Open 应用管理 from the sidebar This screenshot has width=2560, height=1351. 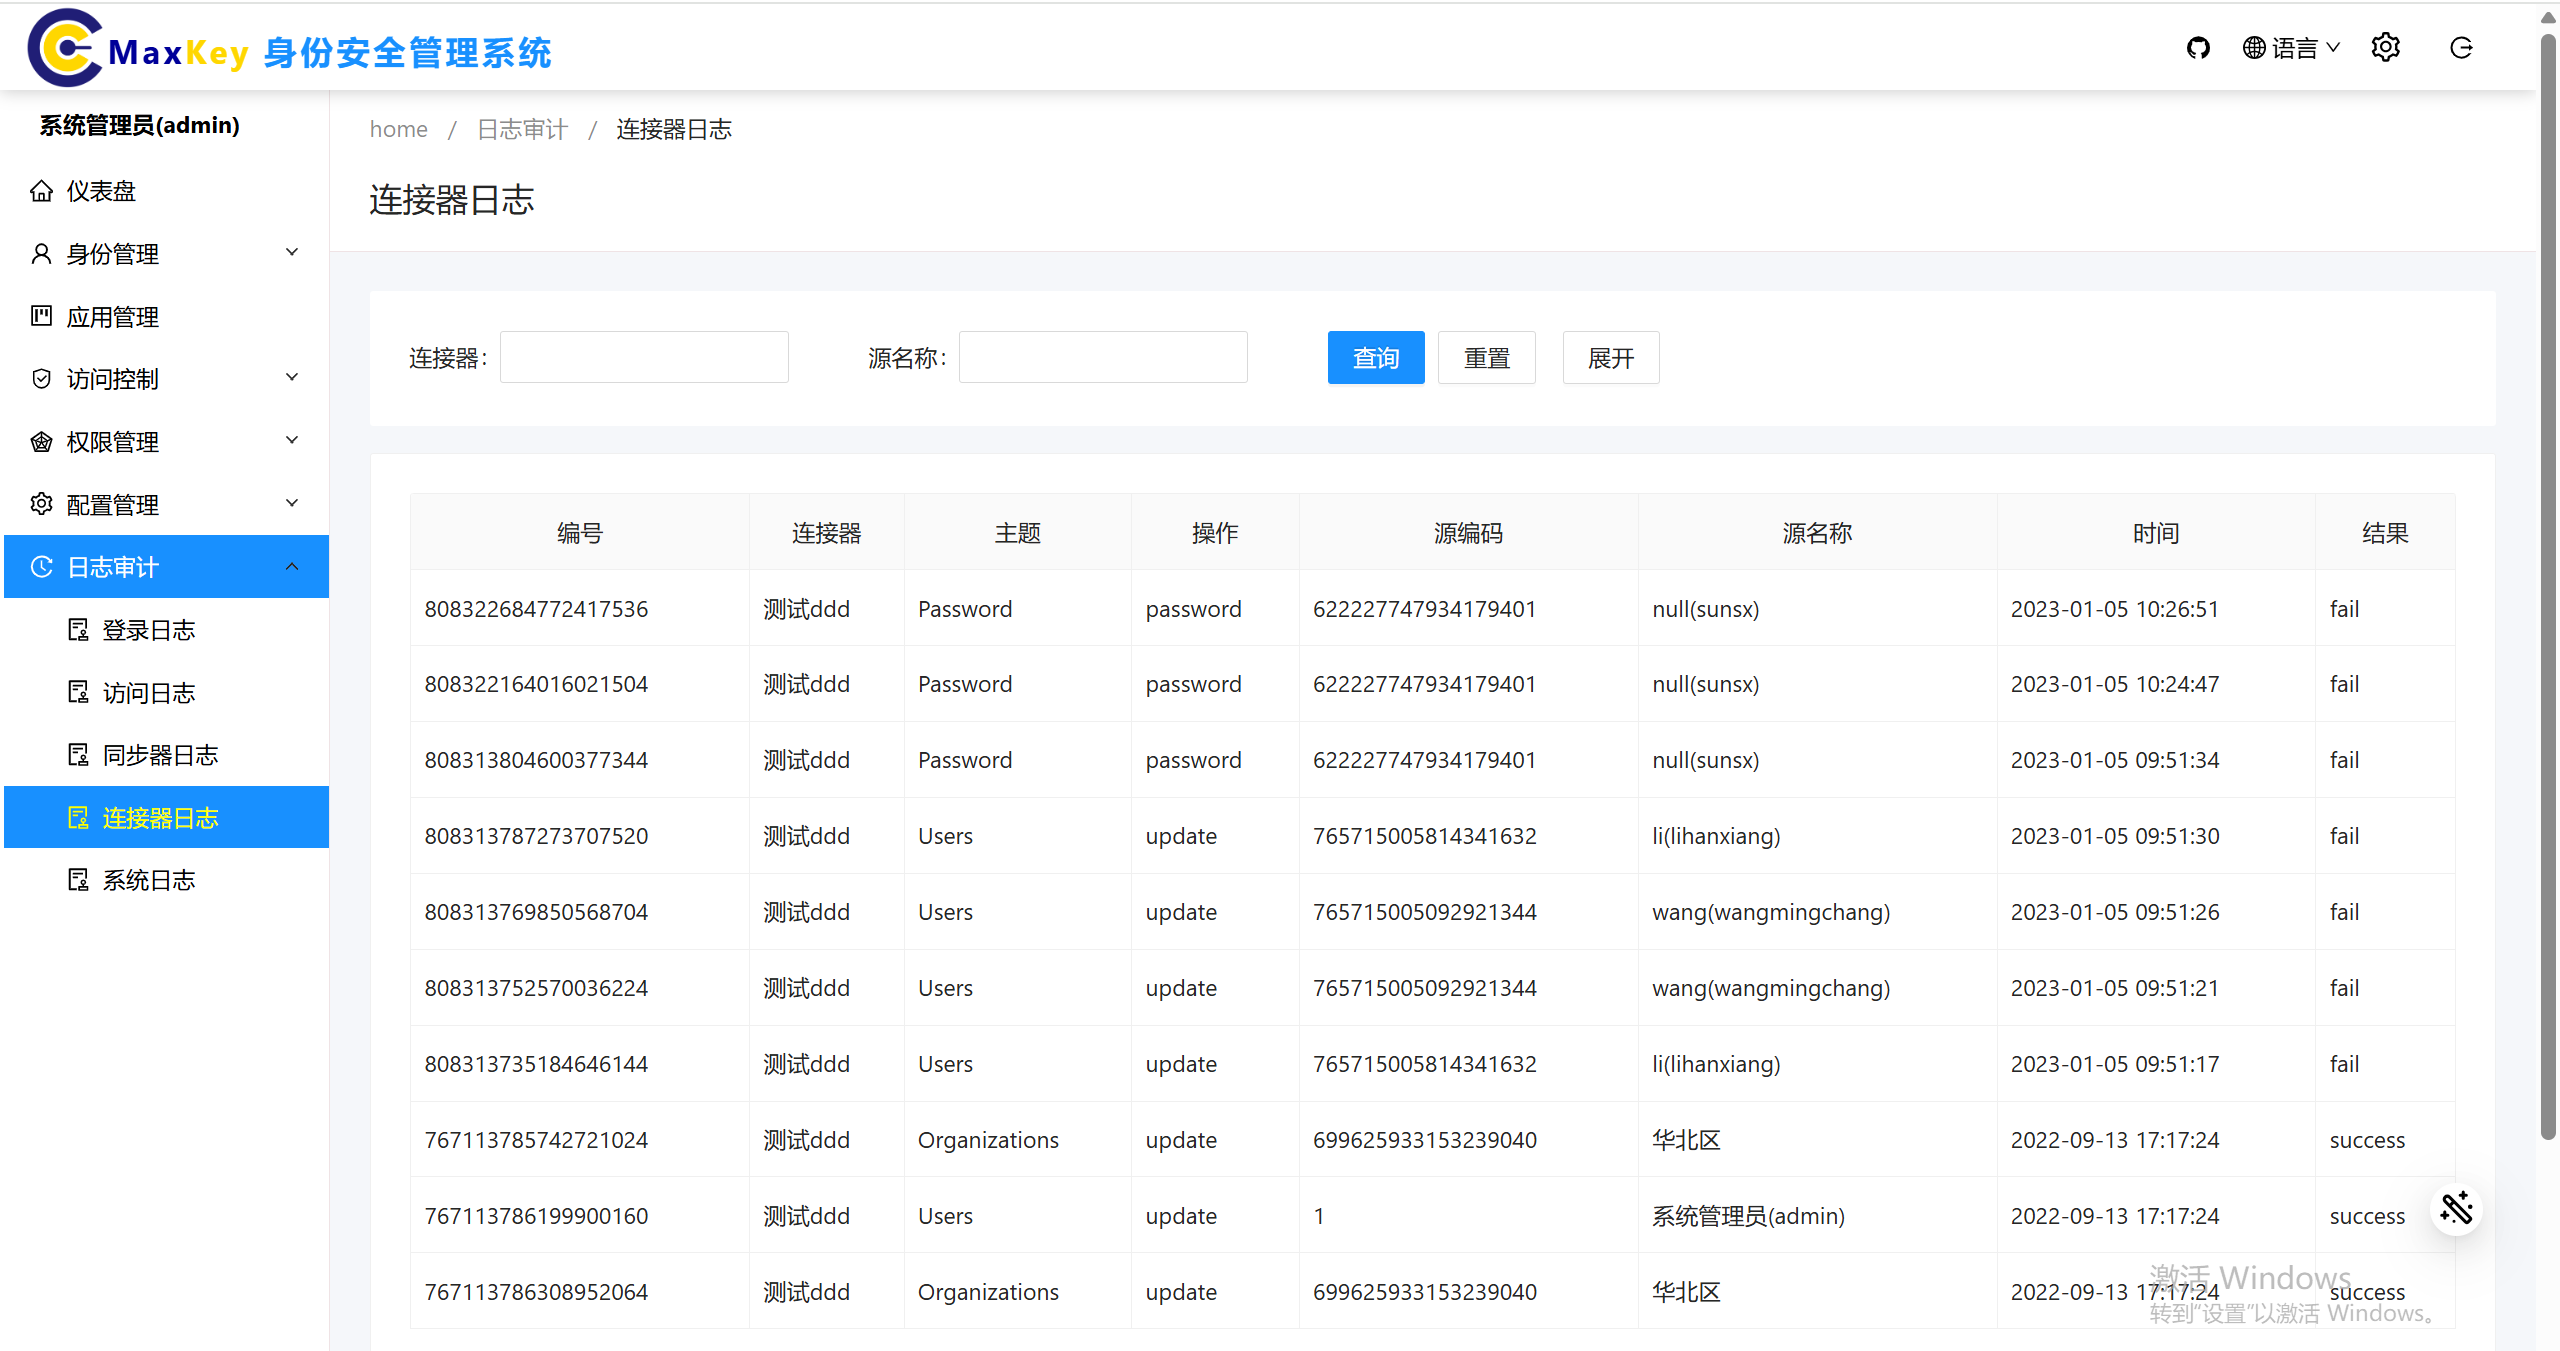112,317
